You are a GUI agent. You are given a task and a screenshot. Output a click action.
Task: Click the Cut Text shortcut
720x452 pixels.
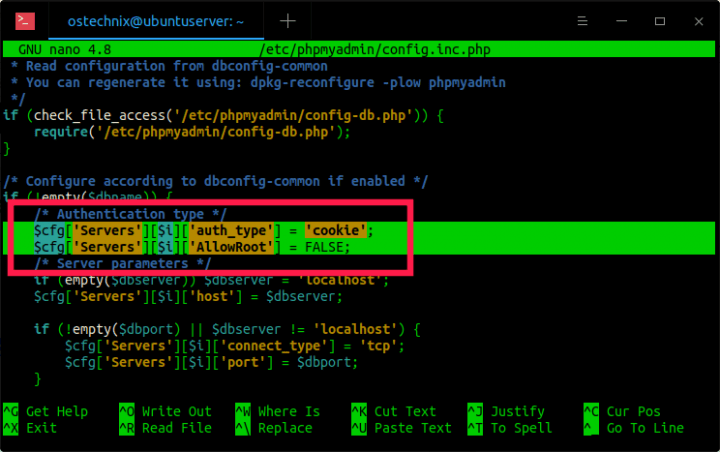click(x=405, y=411)
